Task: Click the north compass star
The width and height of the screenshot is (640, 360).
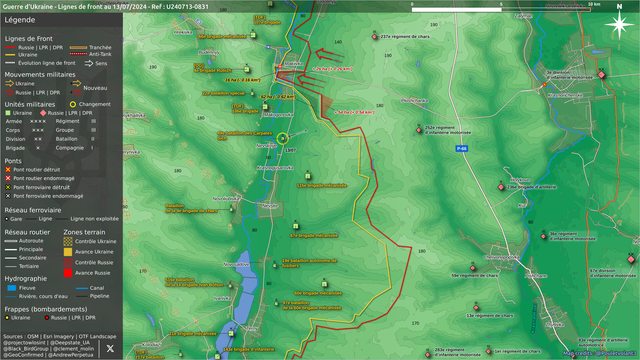Action: (619, 24)
